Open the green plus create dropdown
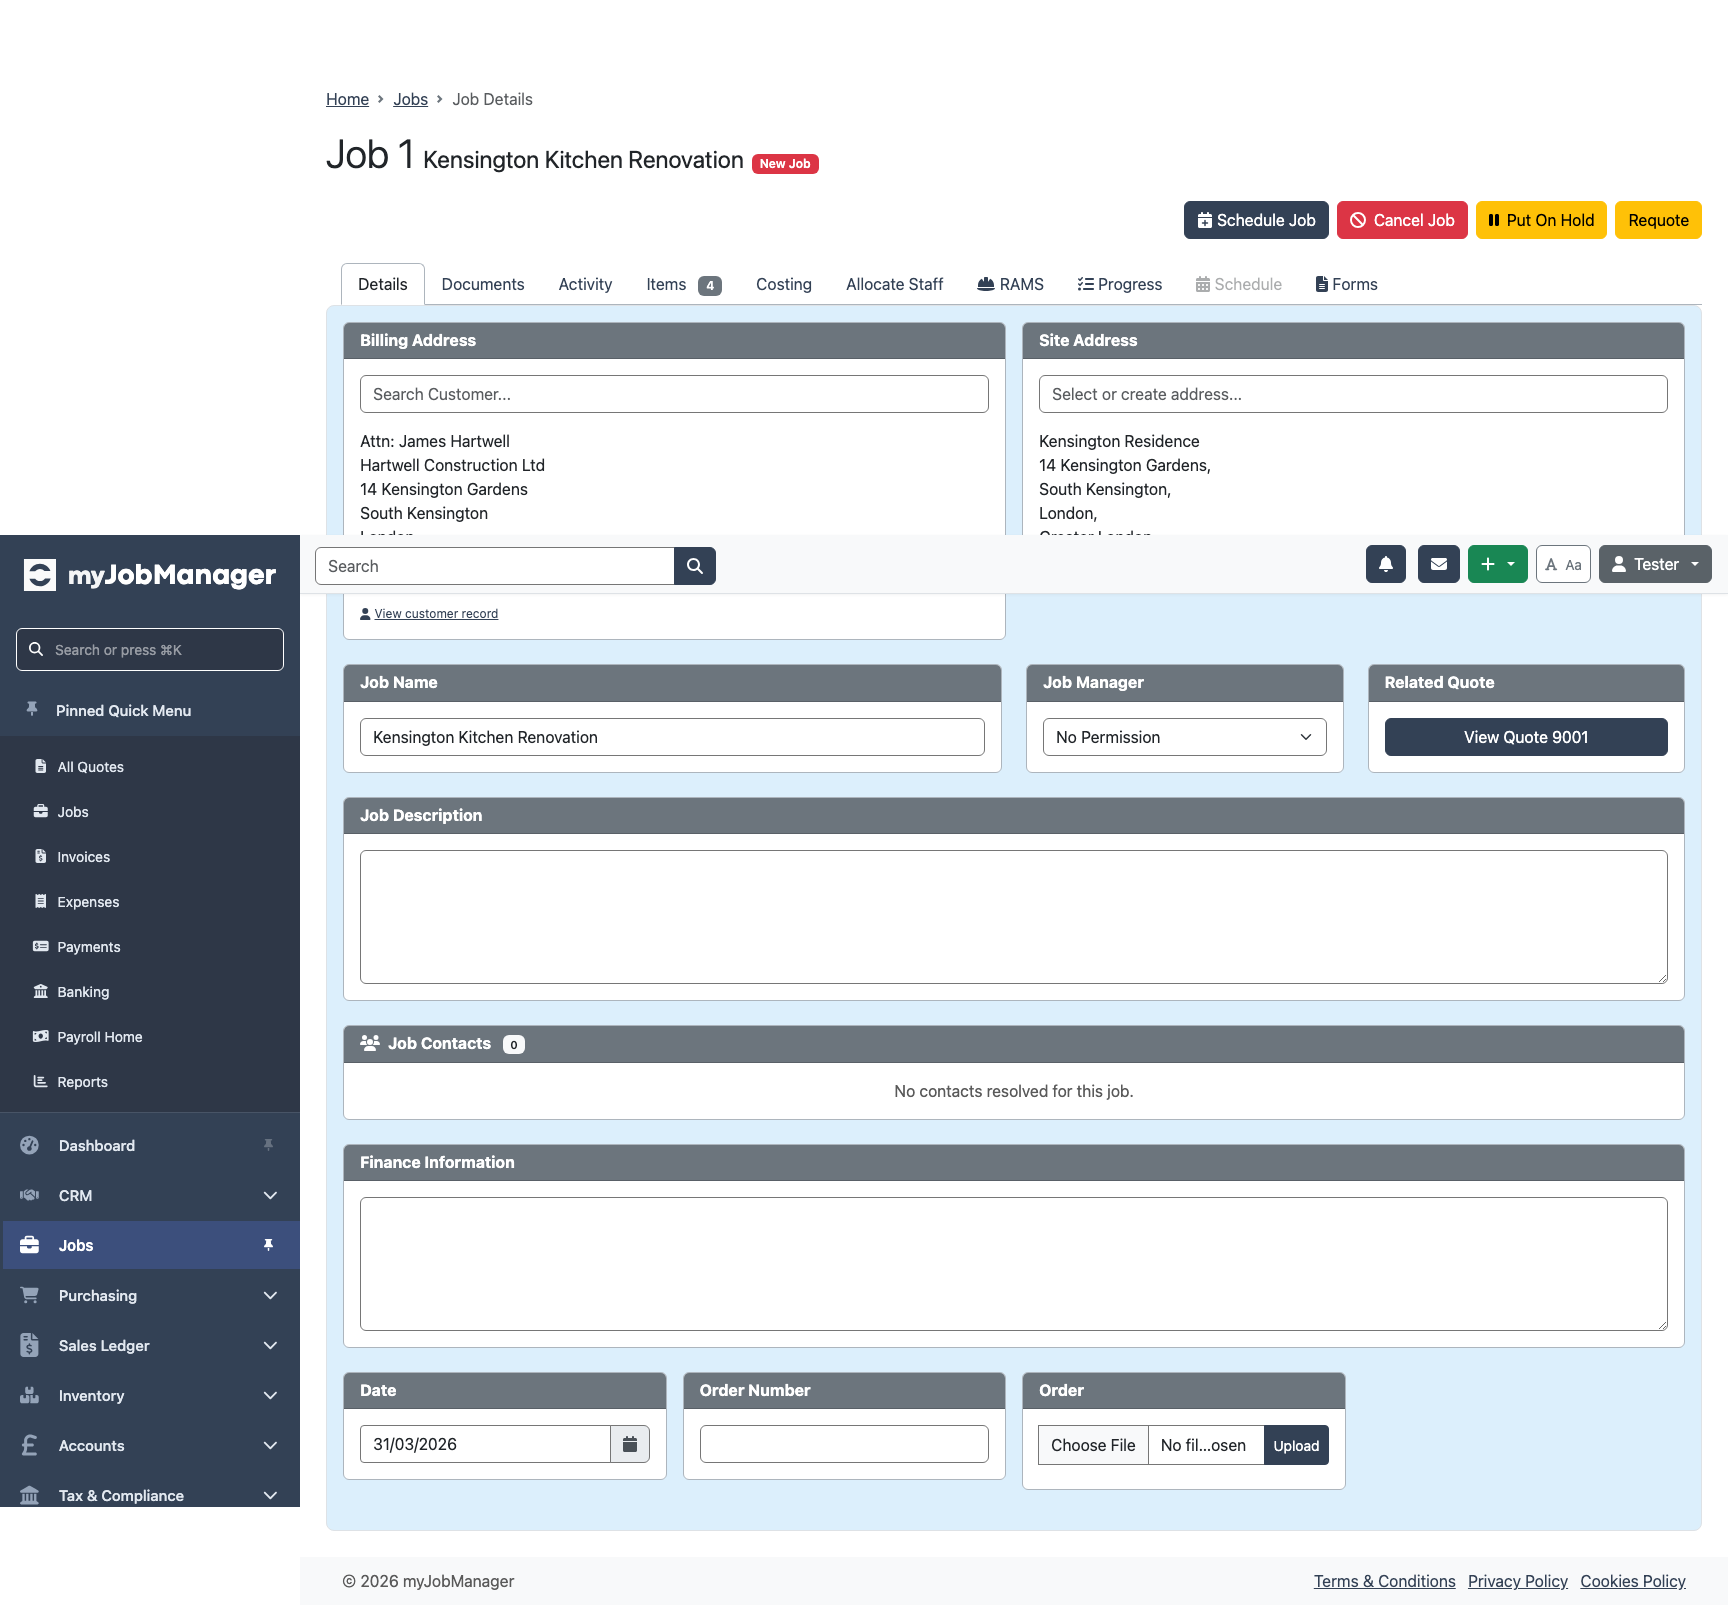This screenshot has width=1728, height=1605. 1497,564
